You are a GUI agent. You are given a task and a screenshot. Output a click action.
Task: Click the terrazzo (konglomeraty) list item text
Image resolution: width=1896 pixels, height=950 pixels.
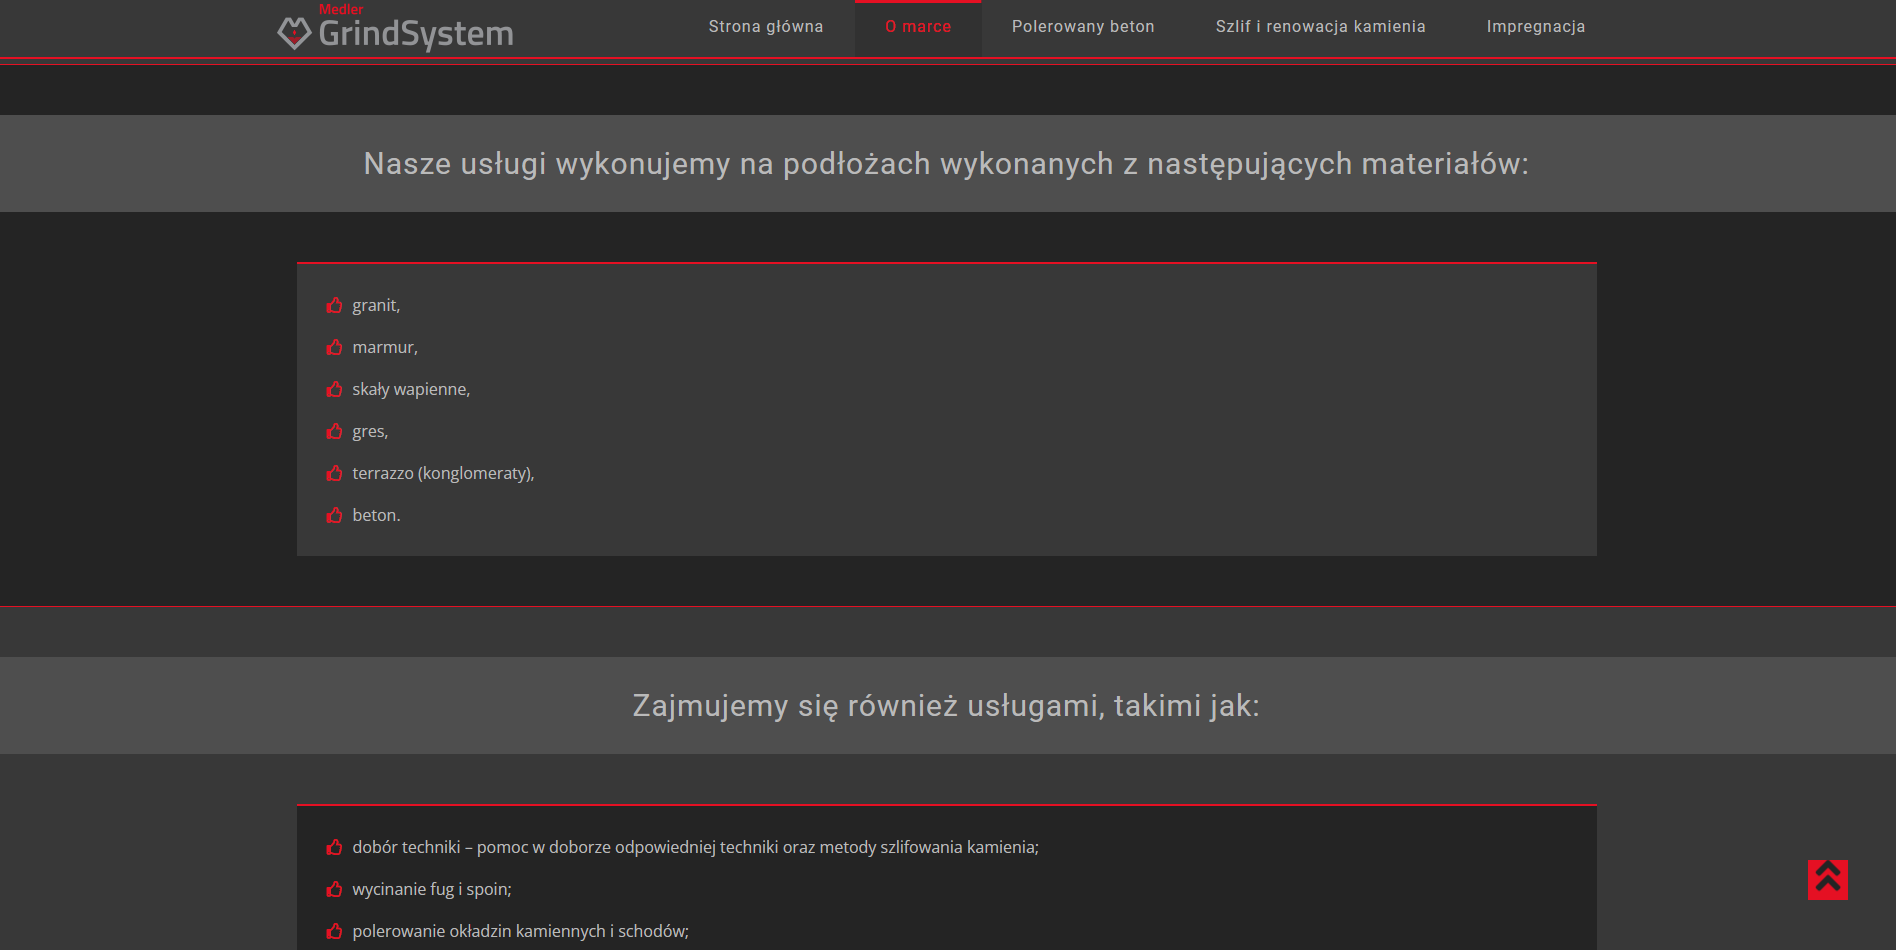coord(443,473)
